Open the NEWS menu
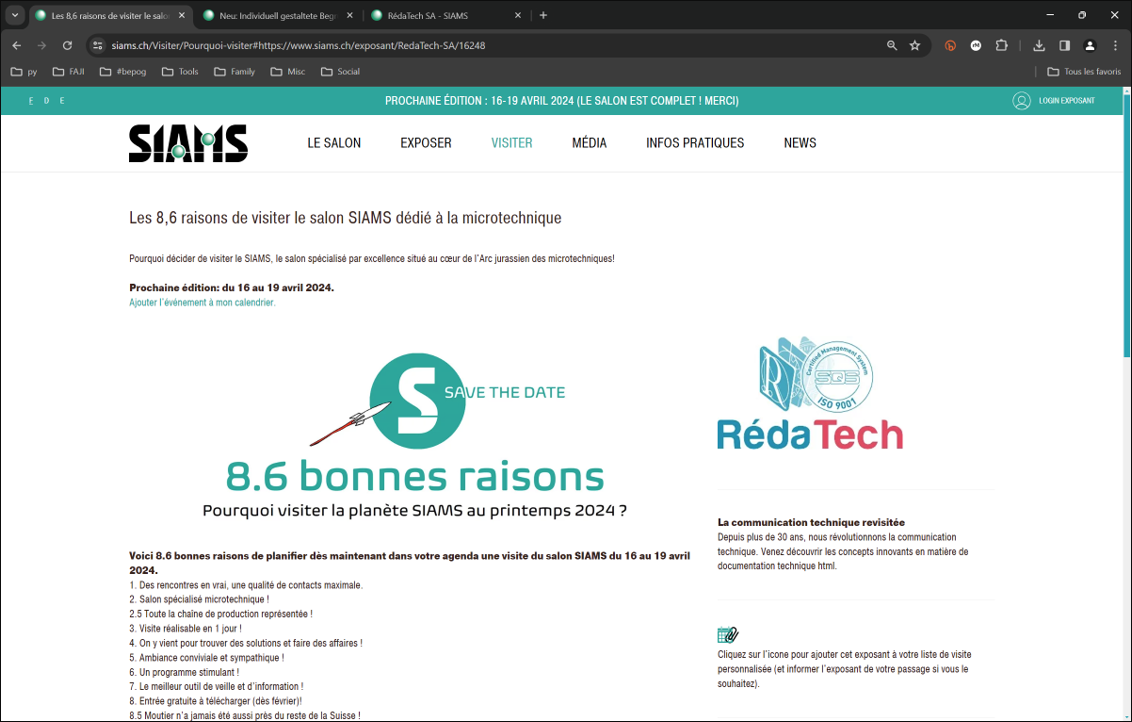The image size is (1132, 722). coord(800,143)
